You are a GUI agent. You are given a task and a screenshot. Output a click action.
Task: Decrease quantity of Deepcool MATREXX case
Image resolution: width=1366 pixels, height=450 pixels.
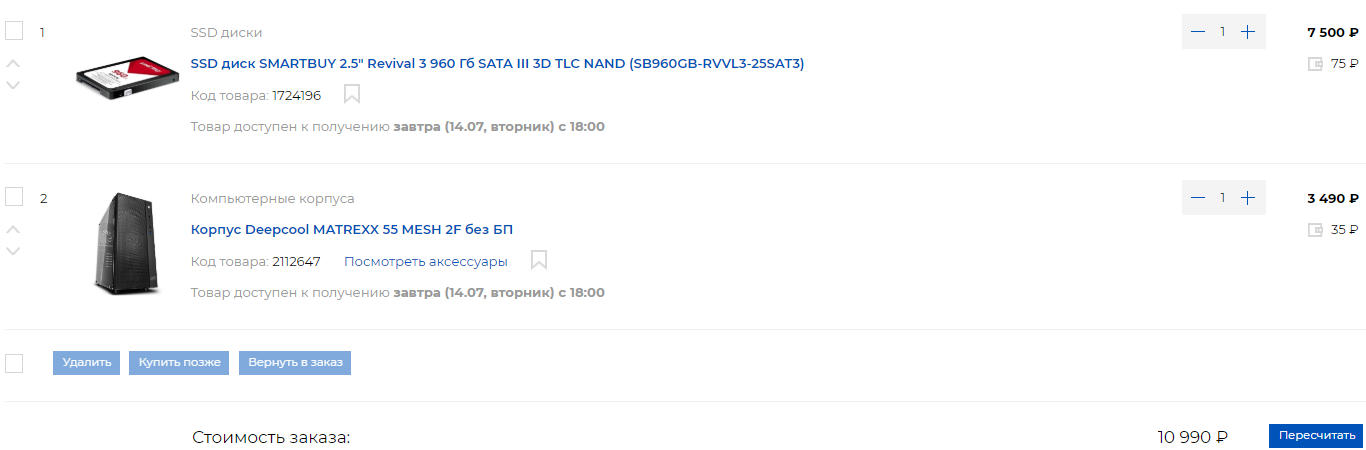(1198, 198)
